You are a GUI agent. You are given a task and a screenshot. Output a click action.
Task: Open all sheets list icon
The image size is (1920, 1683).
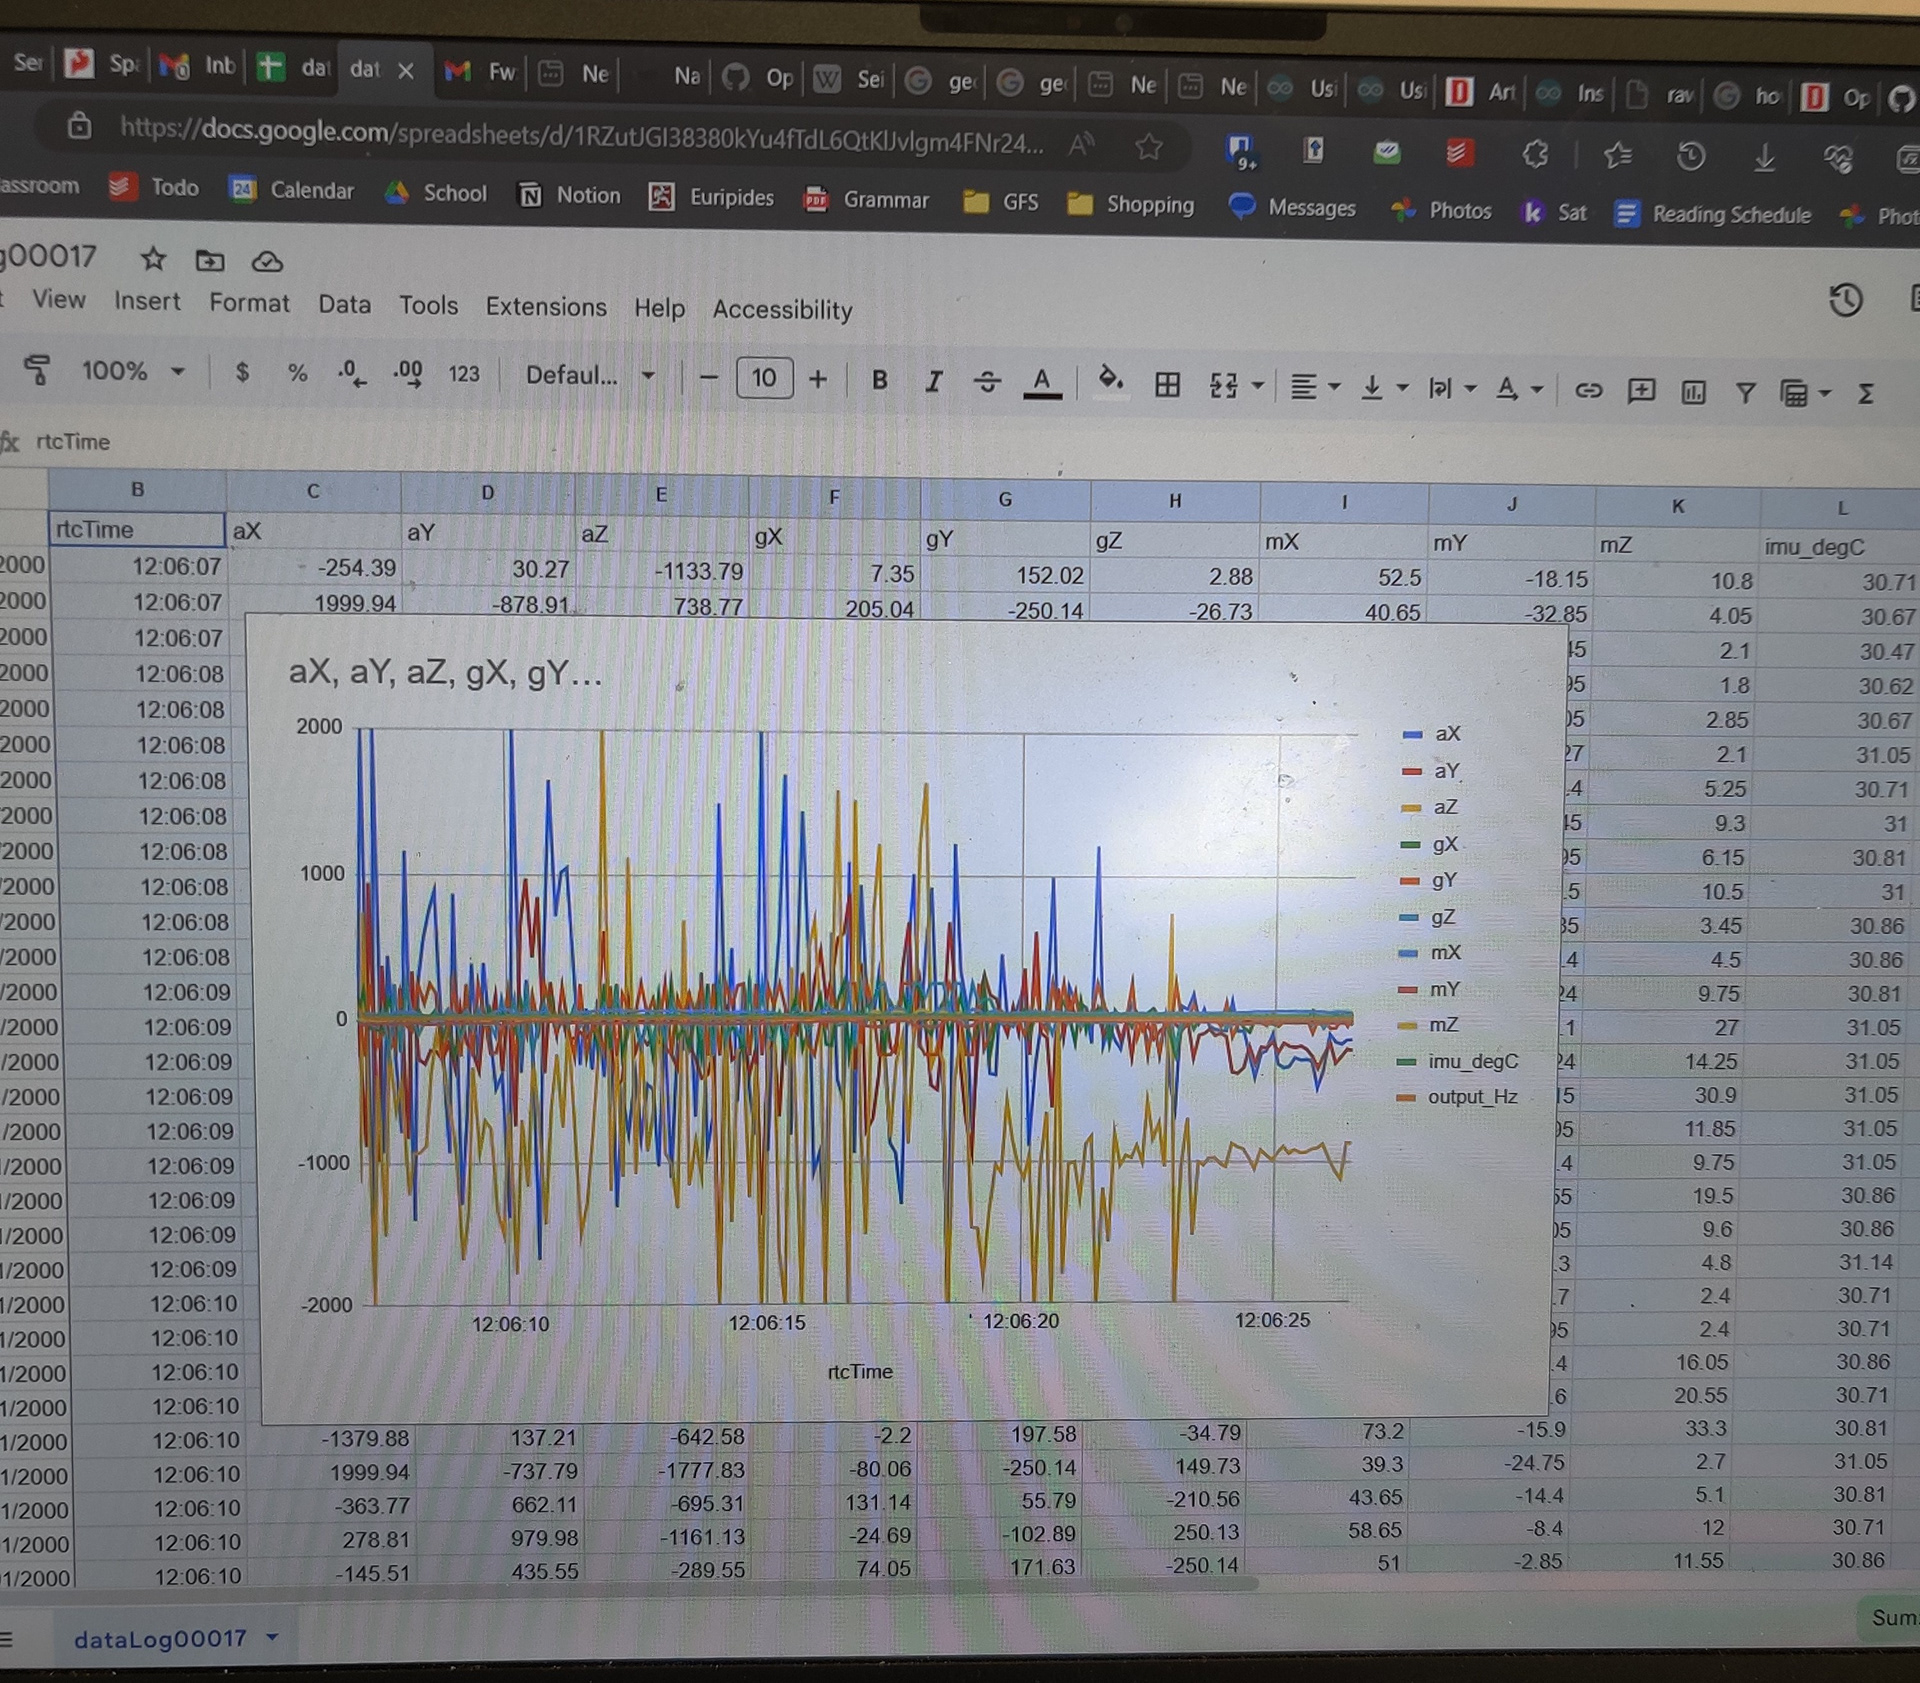(x=7, y=1638)
